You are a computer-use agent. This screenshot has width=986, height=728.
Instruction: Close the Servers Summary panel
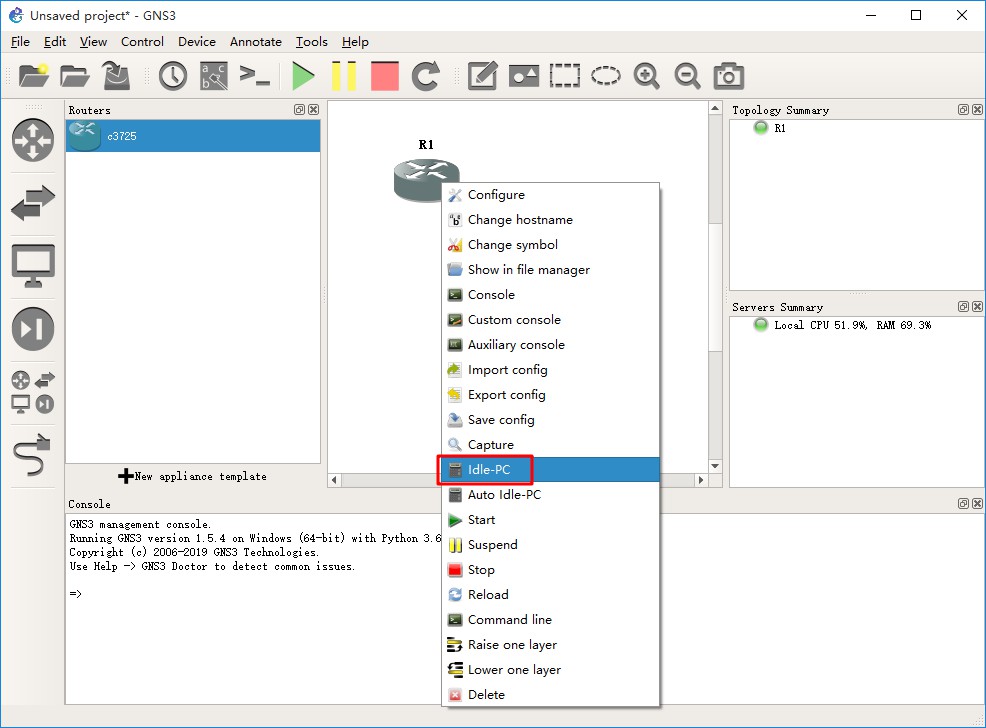pyautogui.click(x=977, y=307)
